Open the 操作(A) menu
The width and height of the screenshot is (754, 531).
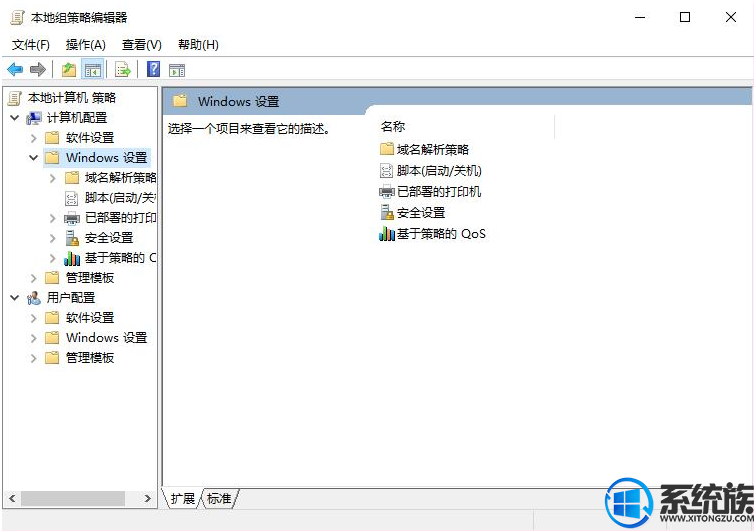pos(86,45)
